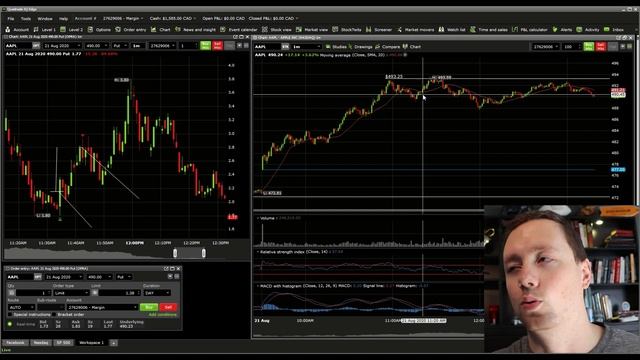Switch to the SP 500 workspace tab

pos(64,342)
